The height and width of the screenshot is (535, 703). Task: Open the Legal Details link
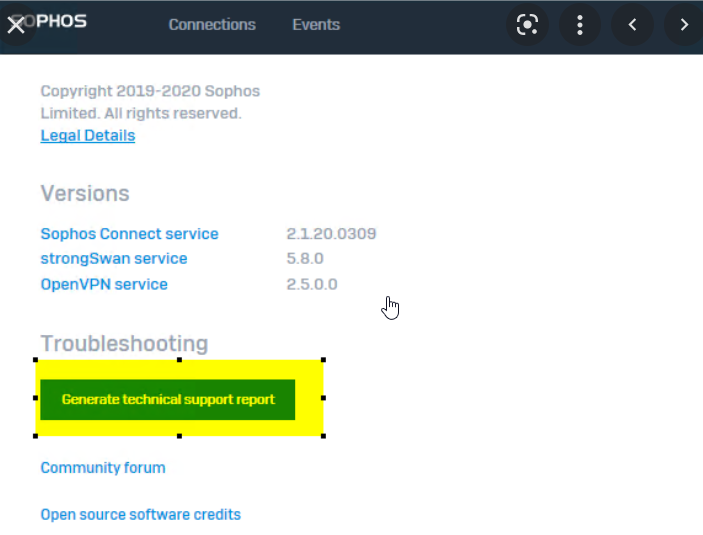(x=88, y=135)
